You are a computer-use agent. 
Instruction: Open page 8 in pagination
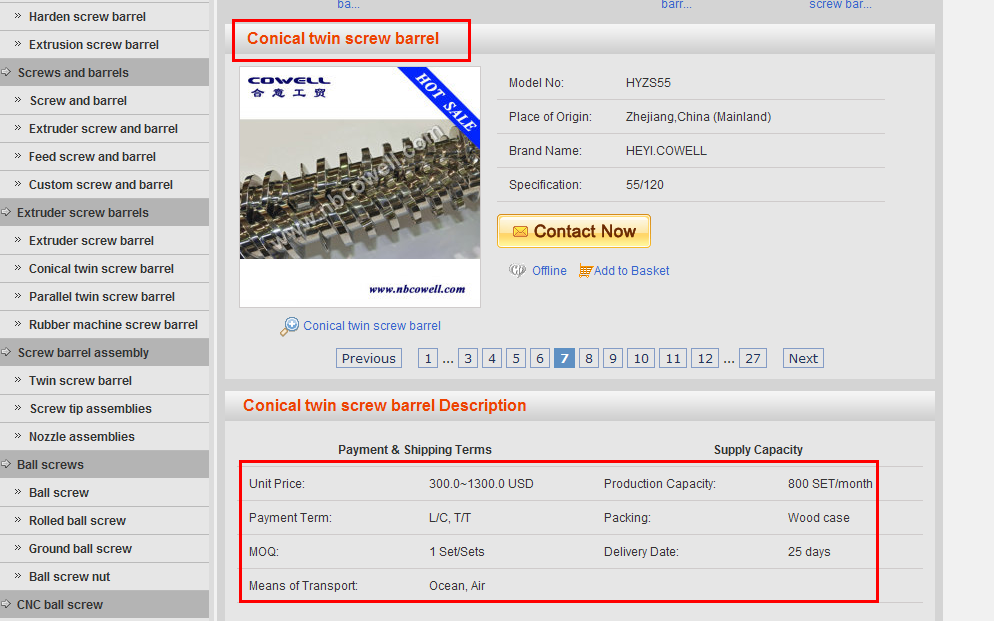coord(589,359)
